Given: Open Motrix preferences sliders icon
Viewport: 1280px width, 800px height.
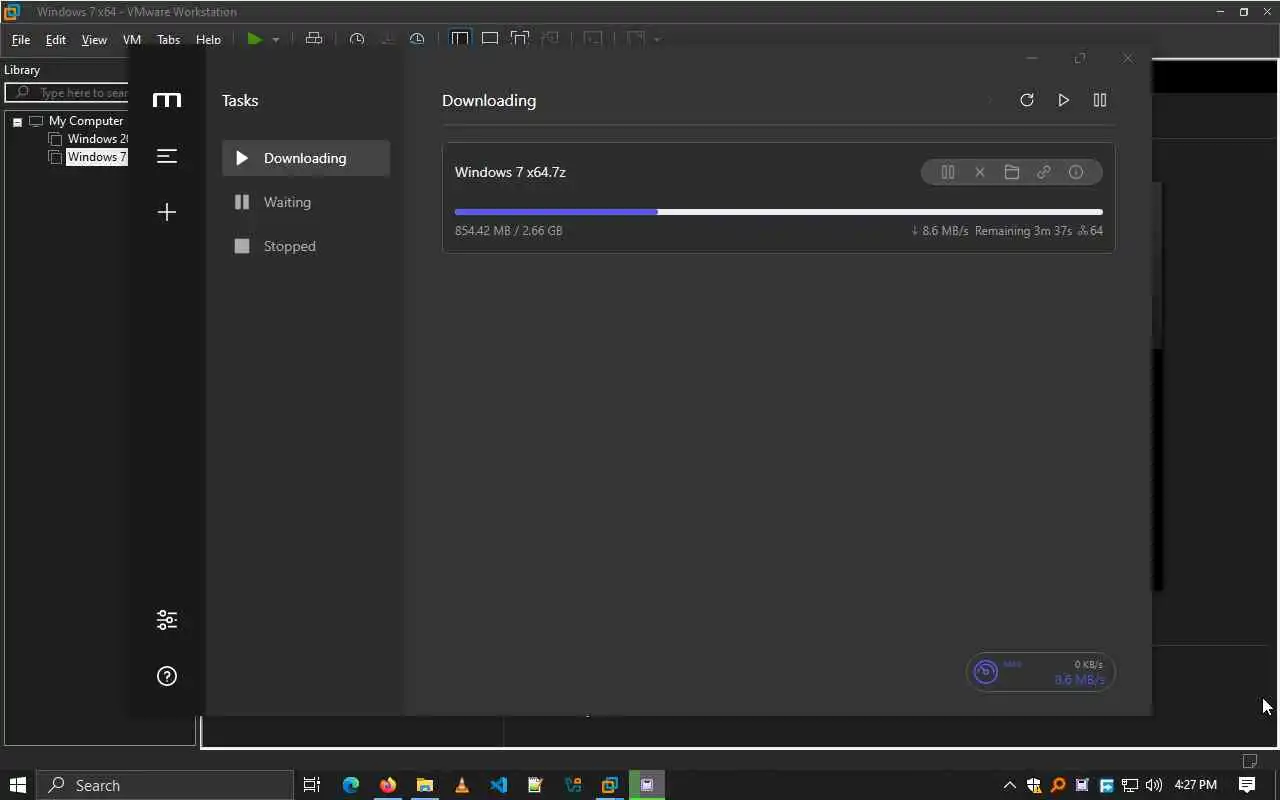Looking at the screenshot, I should pyautogui.click(x=167, y=620).
